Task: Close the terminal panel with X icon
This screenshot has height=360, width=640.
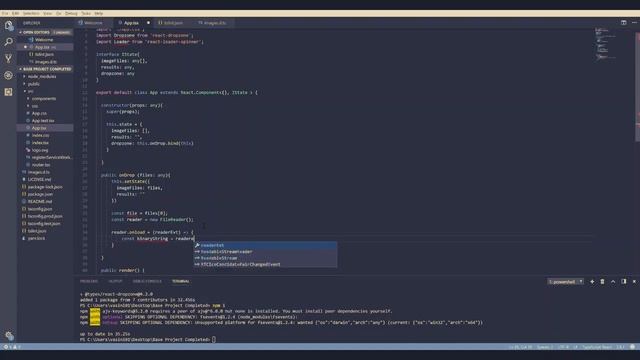Action: tap(634, 282)
